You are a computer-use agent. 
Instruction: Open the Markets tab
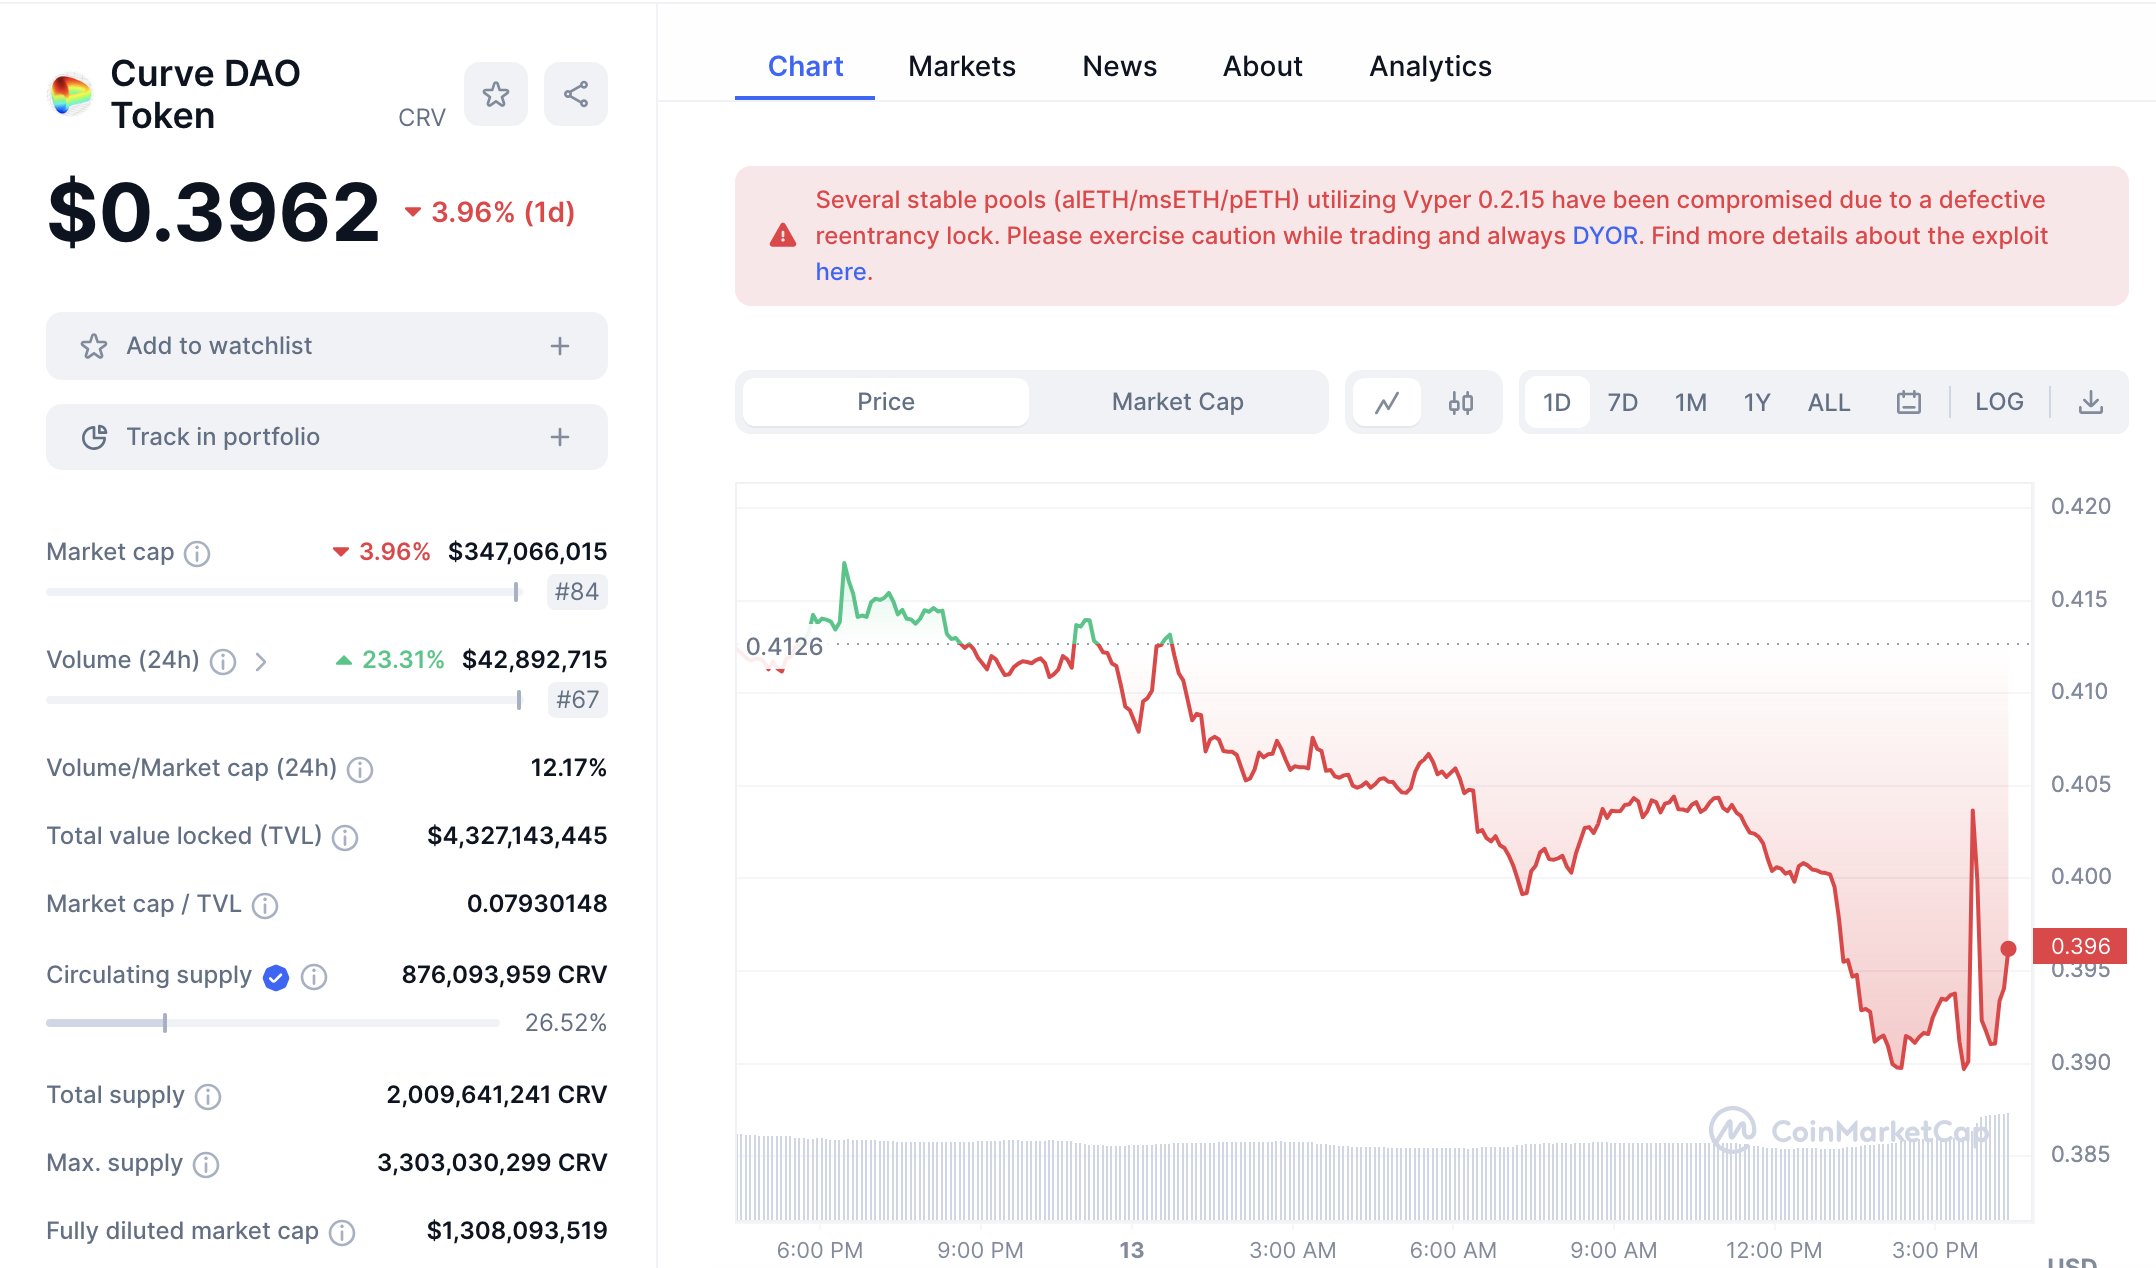click(x=961, y=66)
